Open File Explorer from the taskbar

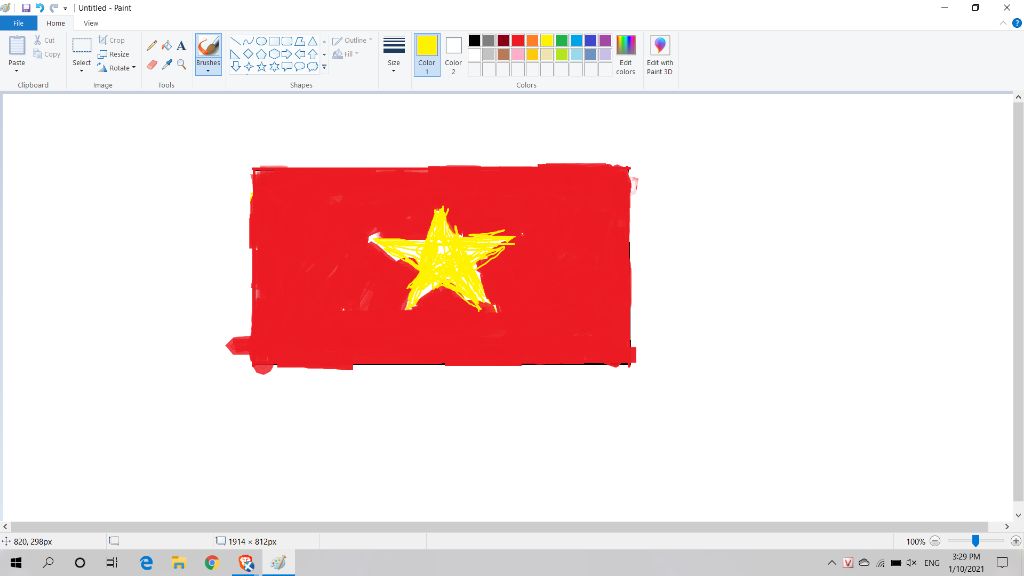(x=179, y=562)
